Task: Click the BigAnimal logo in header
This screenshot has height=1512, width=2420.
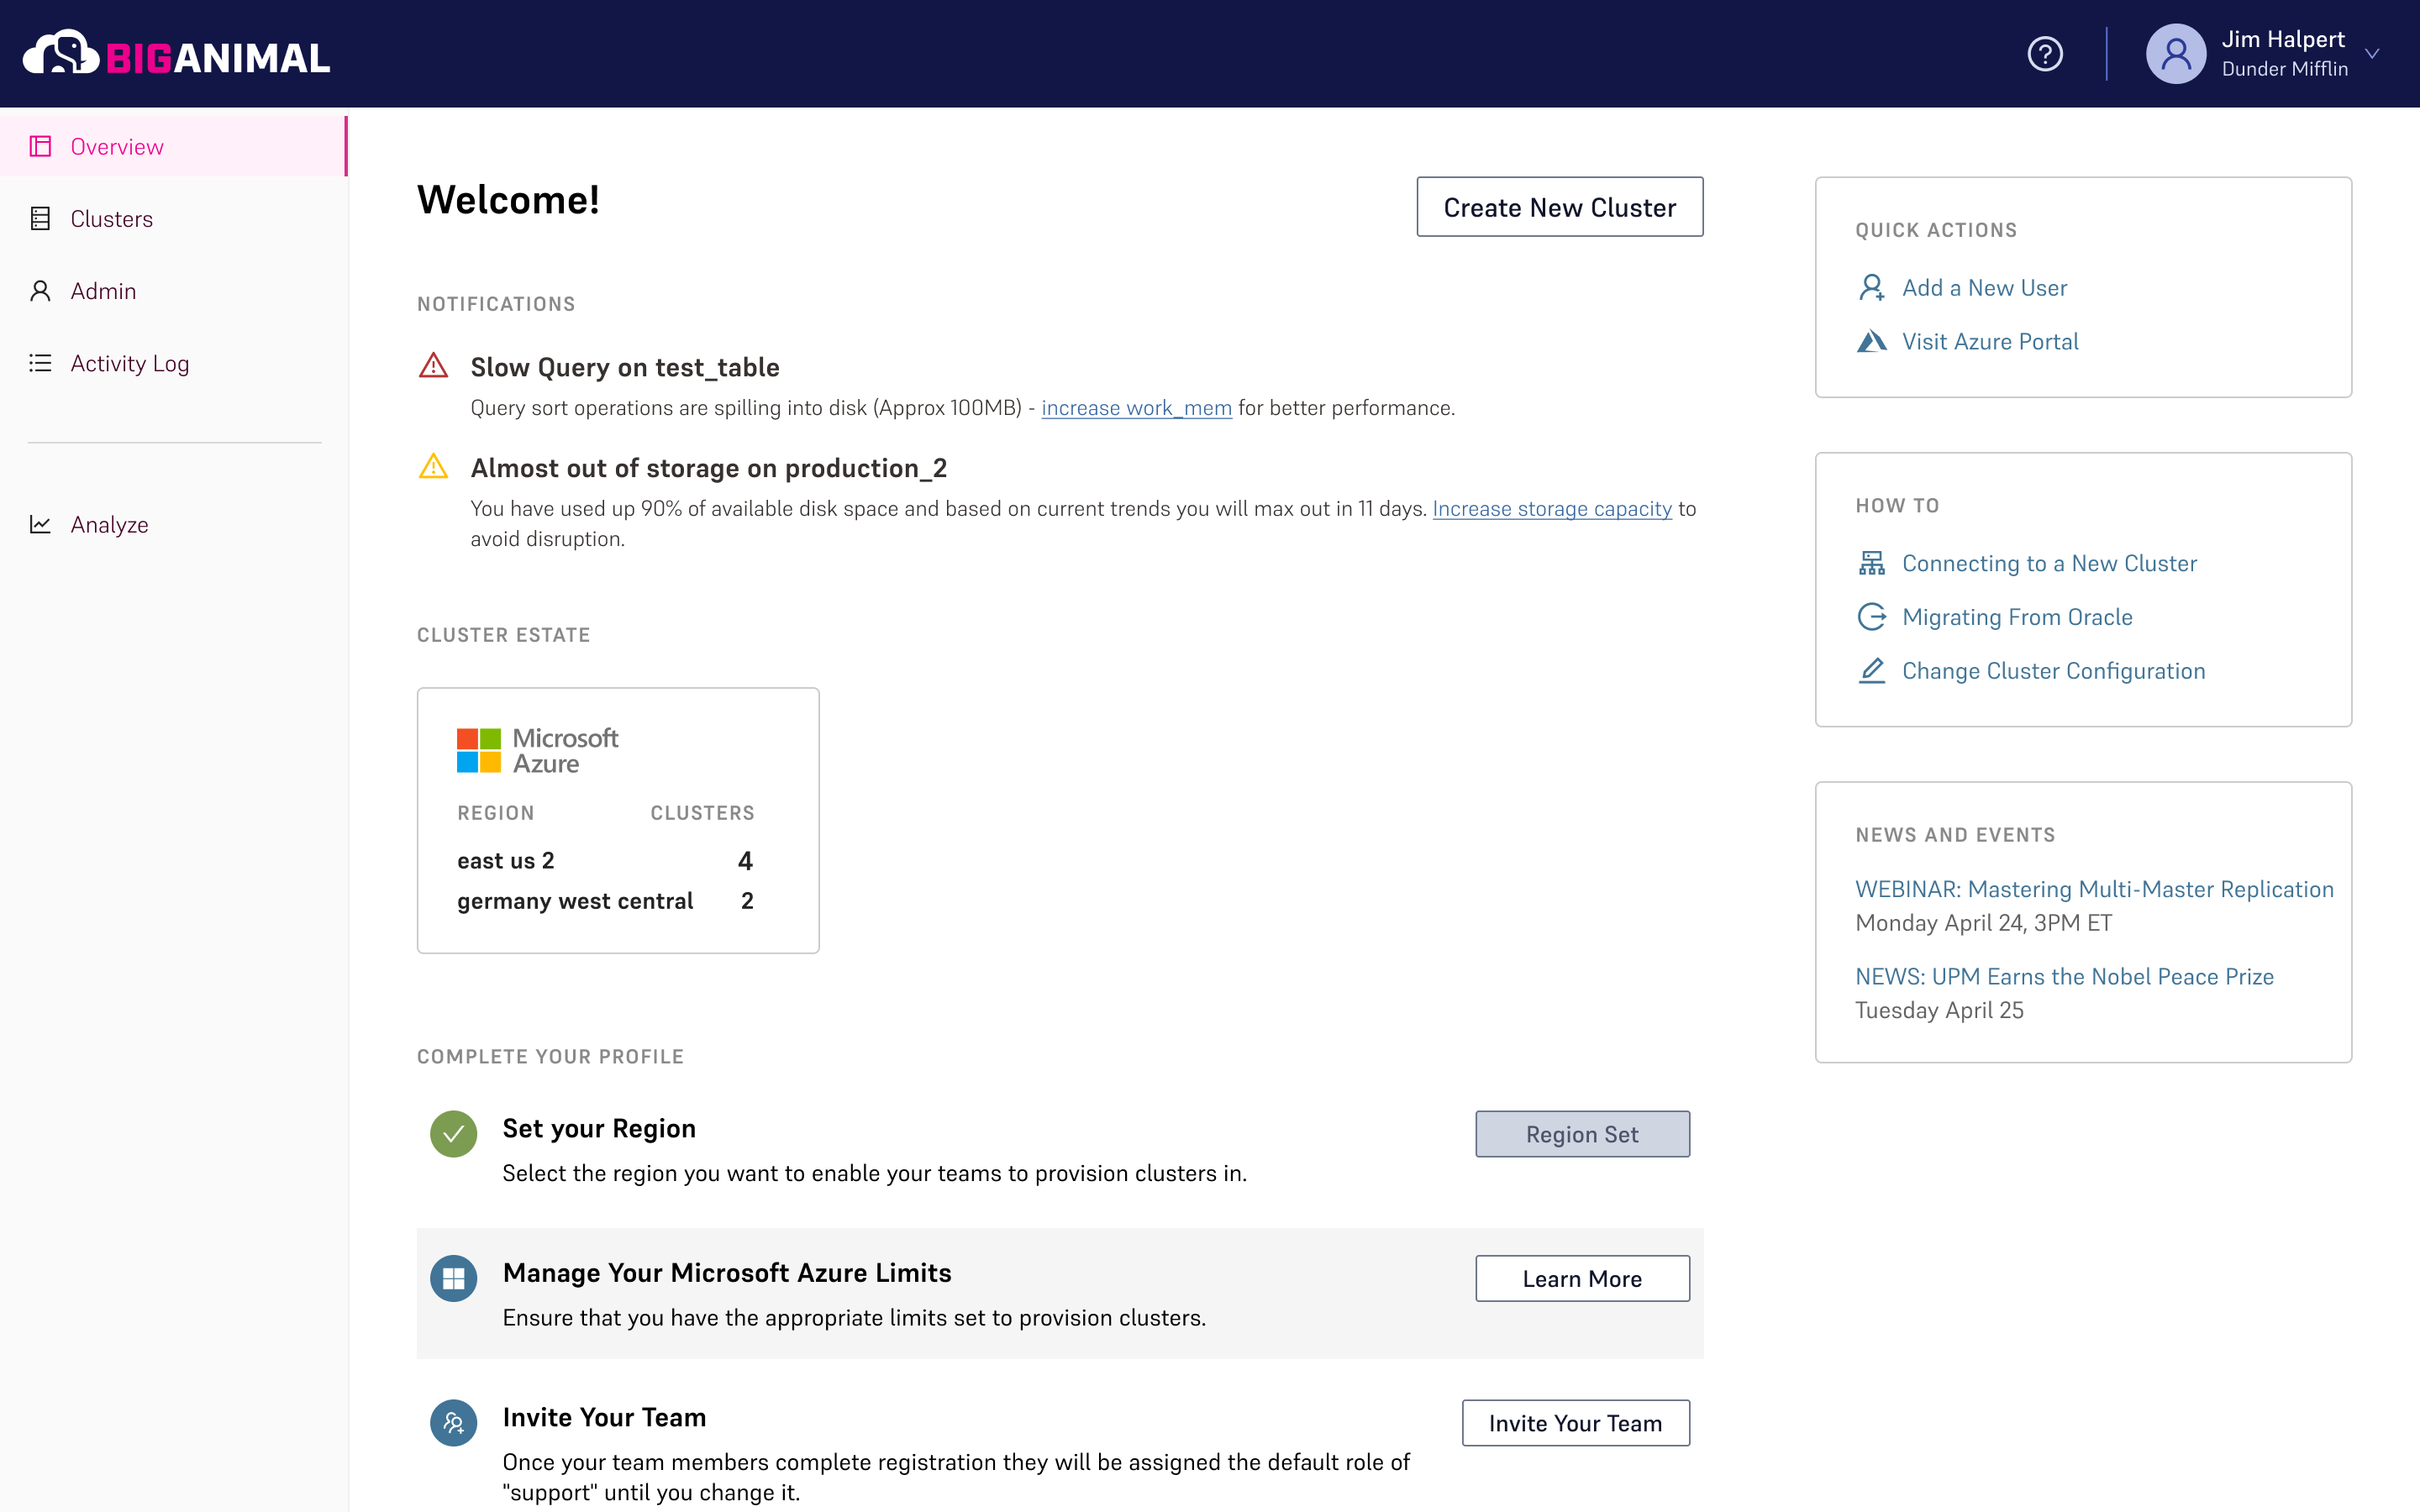Action: point(177,55)
